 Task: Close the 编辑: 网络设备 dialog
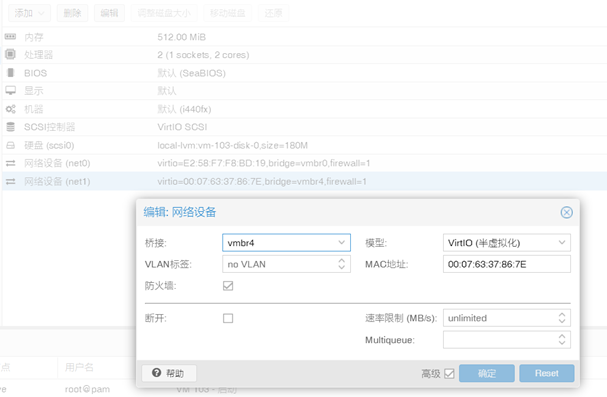click(x=566, y=212)
